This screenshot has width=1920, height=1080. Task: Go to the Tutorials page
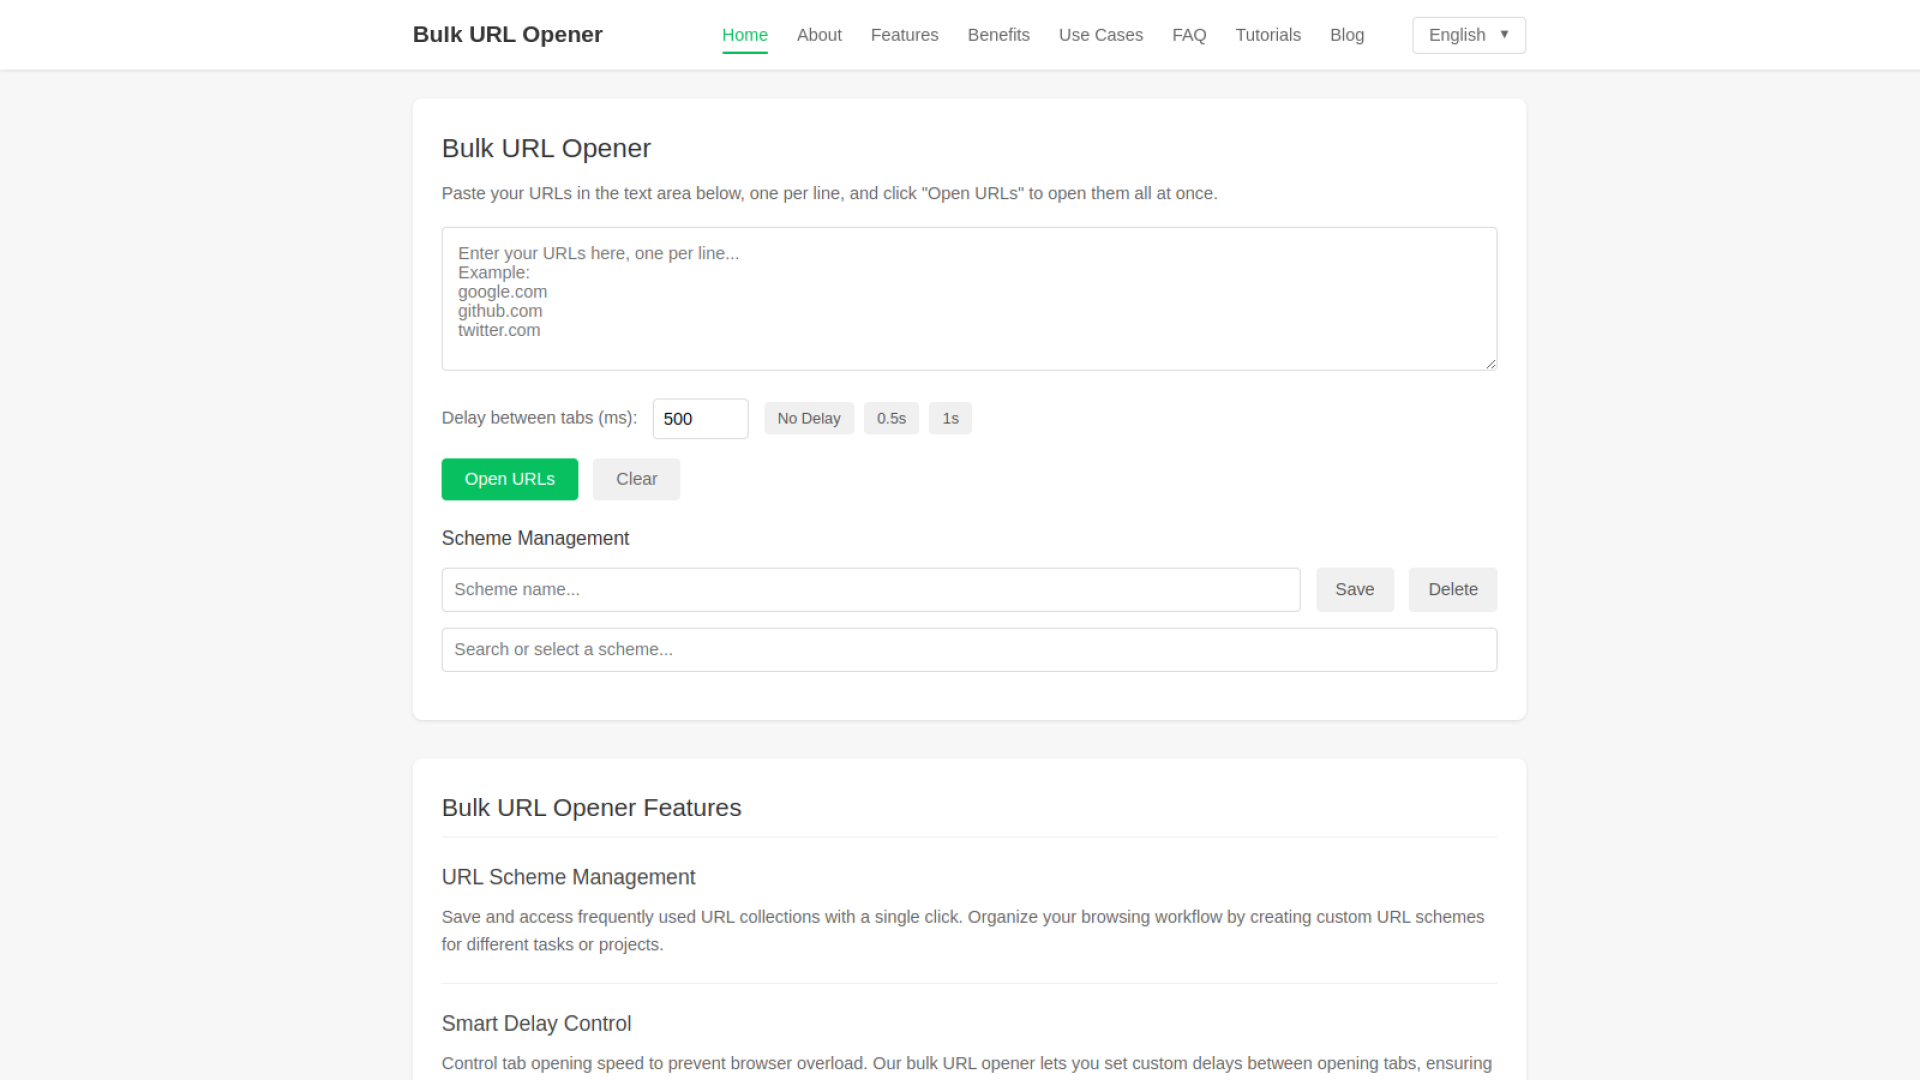click(x=1268, y=35)
